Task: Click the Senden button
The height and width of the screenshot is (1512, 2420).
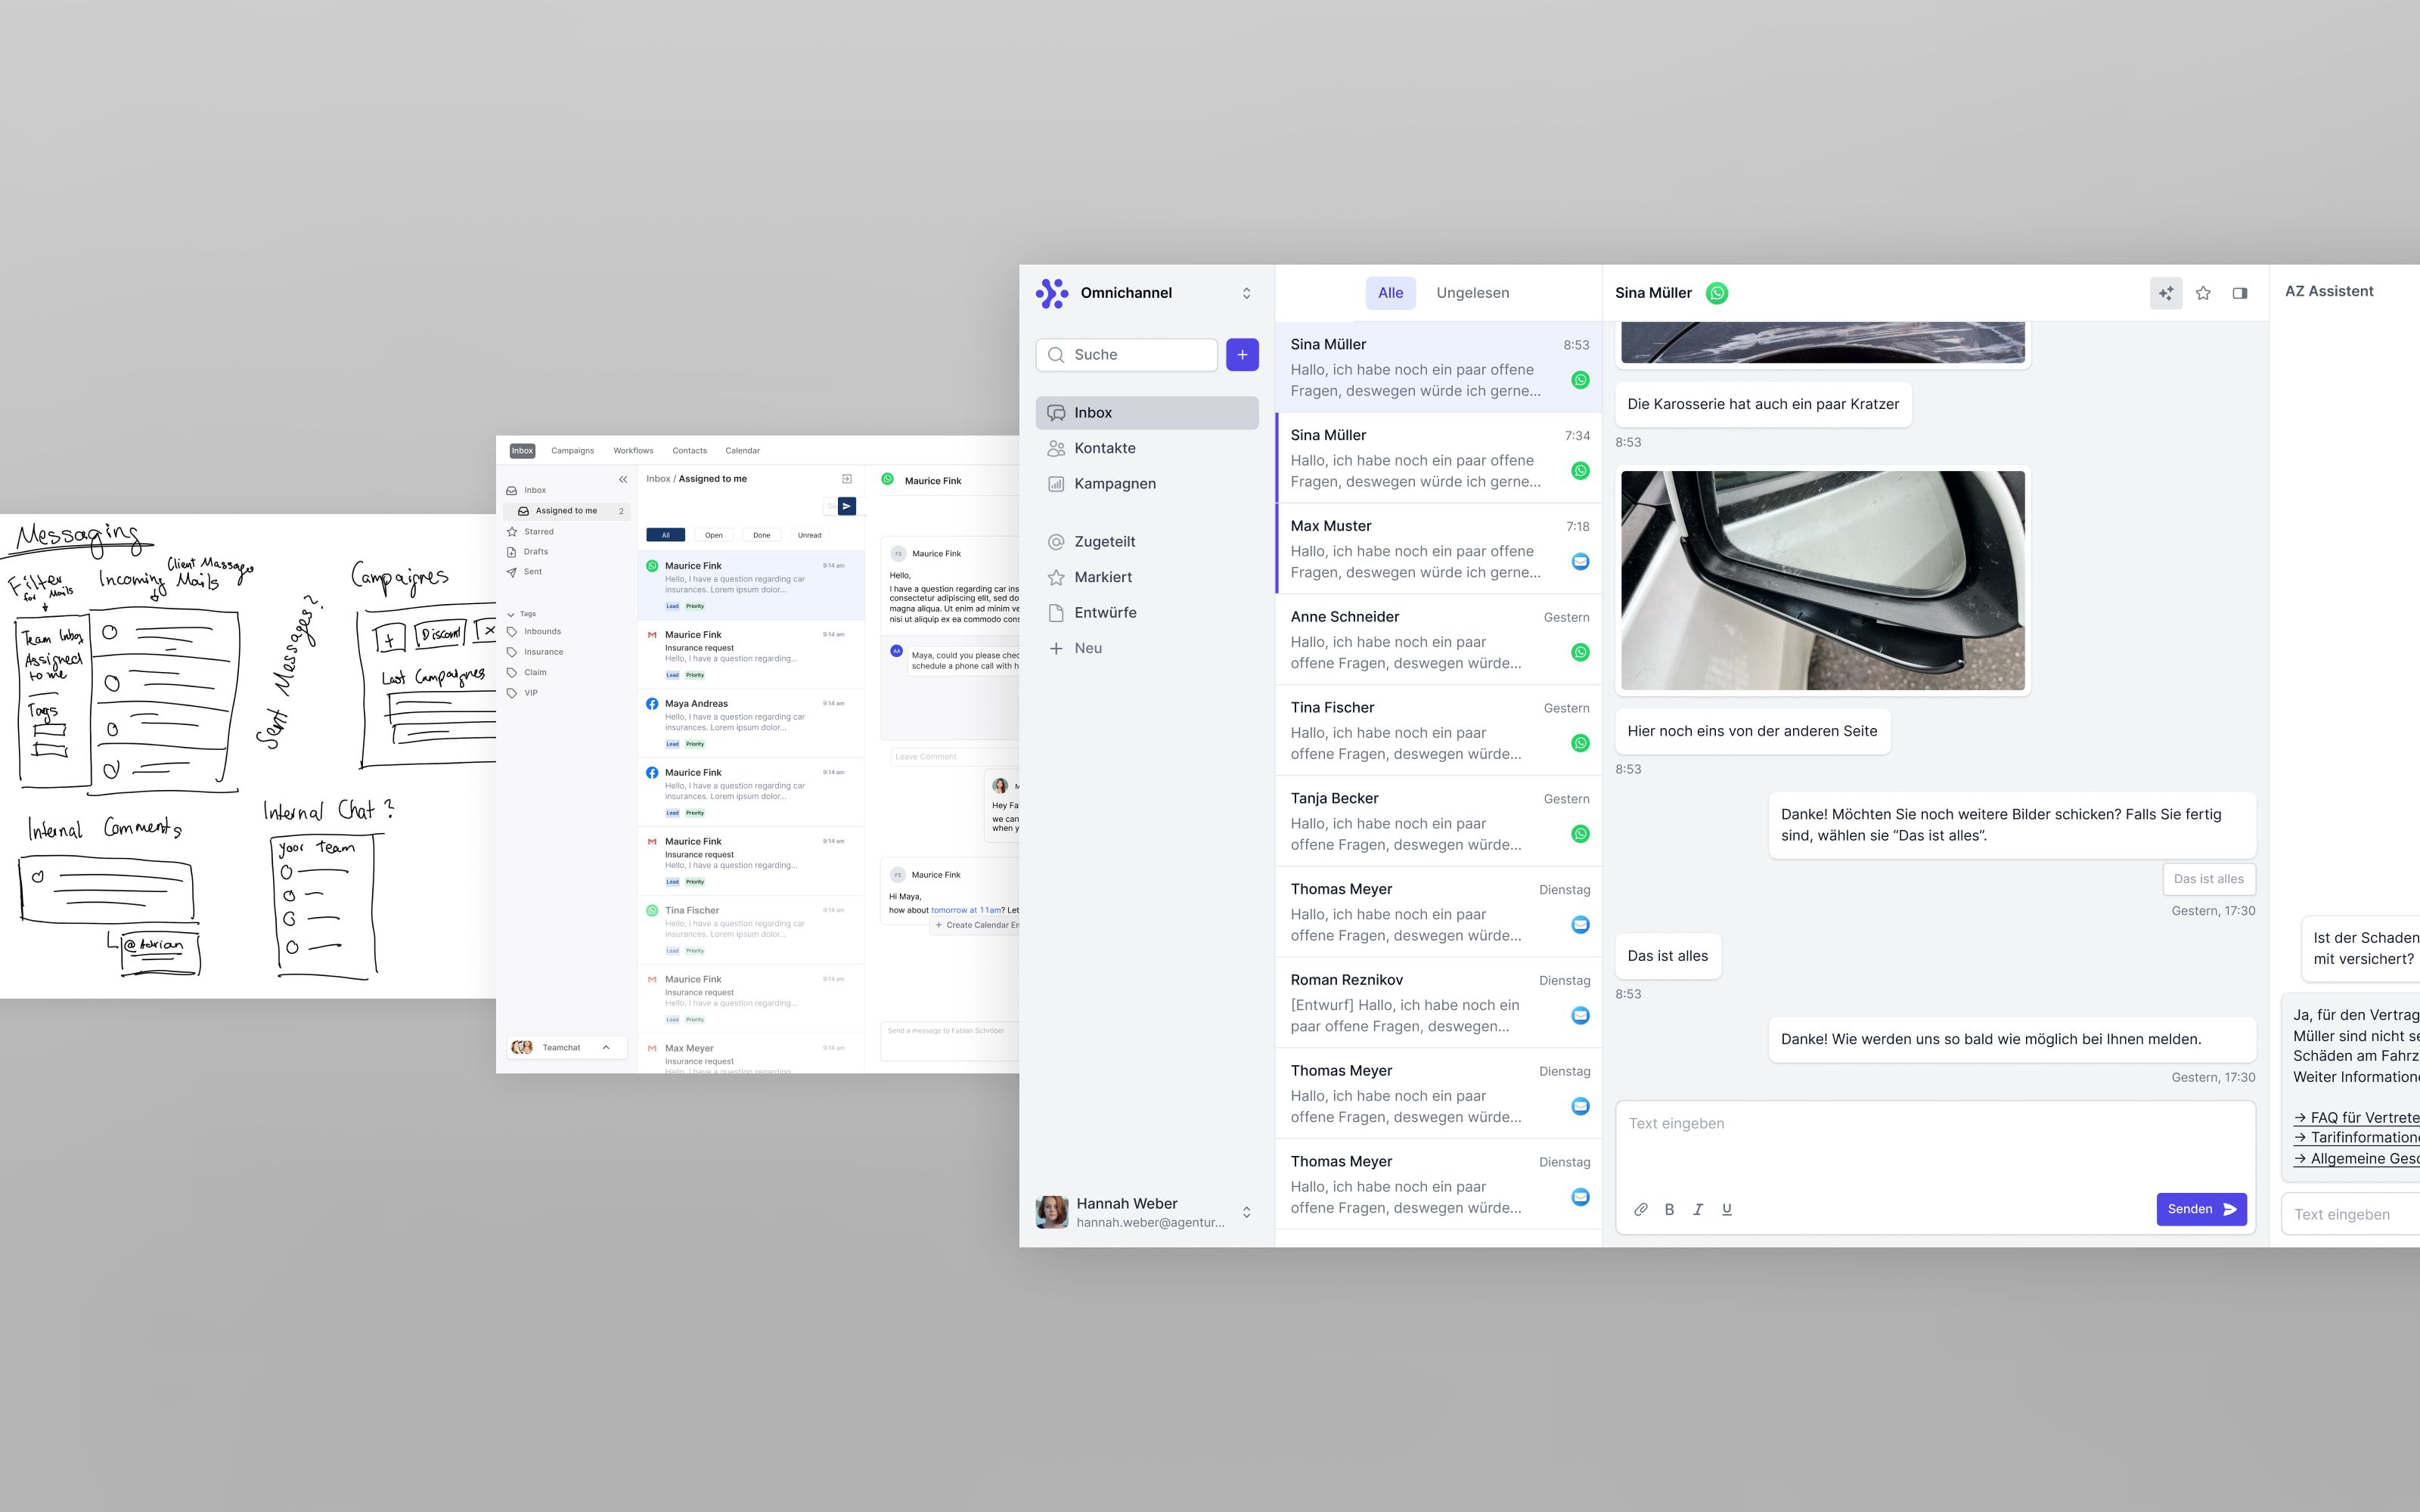Action: point(2201,1209)
